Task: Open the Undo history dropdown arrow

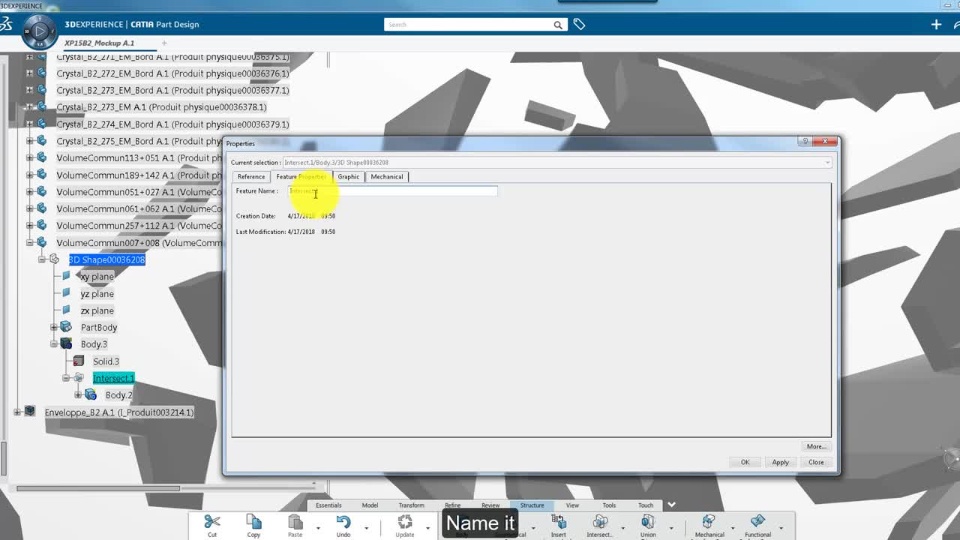Action: (x=366, y=528)
